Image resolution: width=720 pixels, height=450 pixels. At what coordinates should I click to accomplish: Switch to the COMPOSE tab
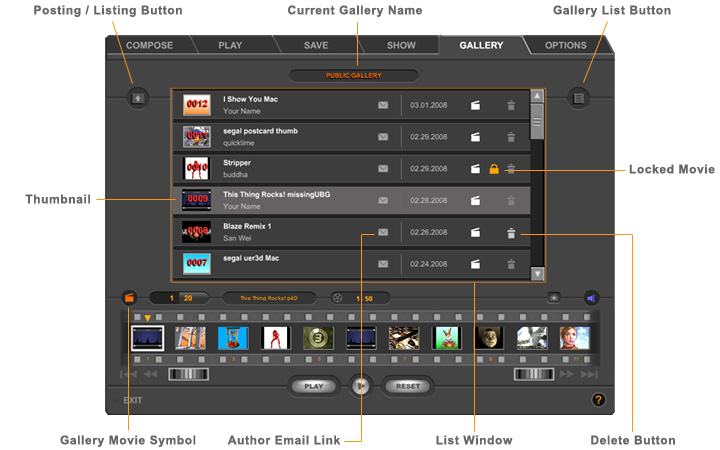tap(149, 46)
